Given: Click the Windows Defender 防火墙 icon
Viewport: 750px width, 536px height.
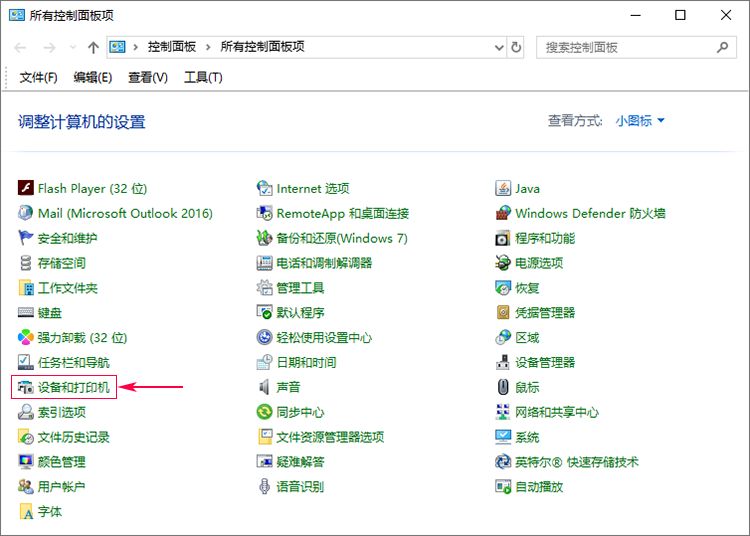Looking at the screenshot, I should [503, 213].
